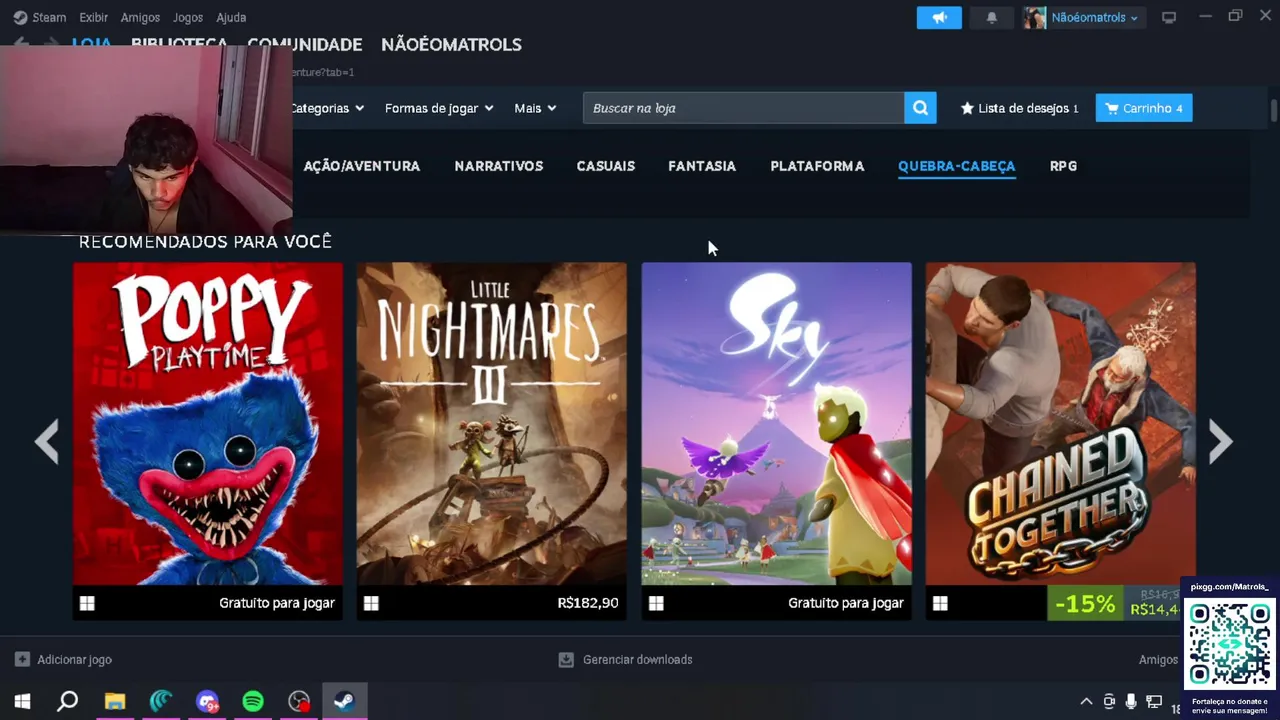1280x720 pixels.
Task: Click the Windows icon under Little Nightmares III
Action: 371,603
